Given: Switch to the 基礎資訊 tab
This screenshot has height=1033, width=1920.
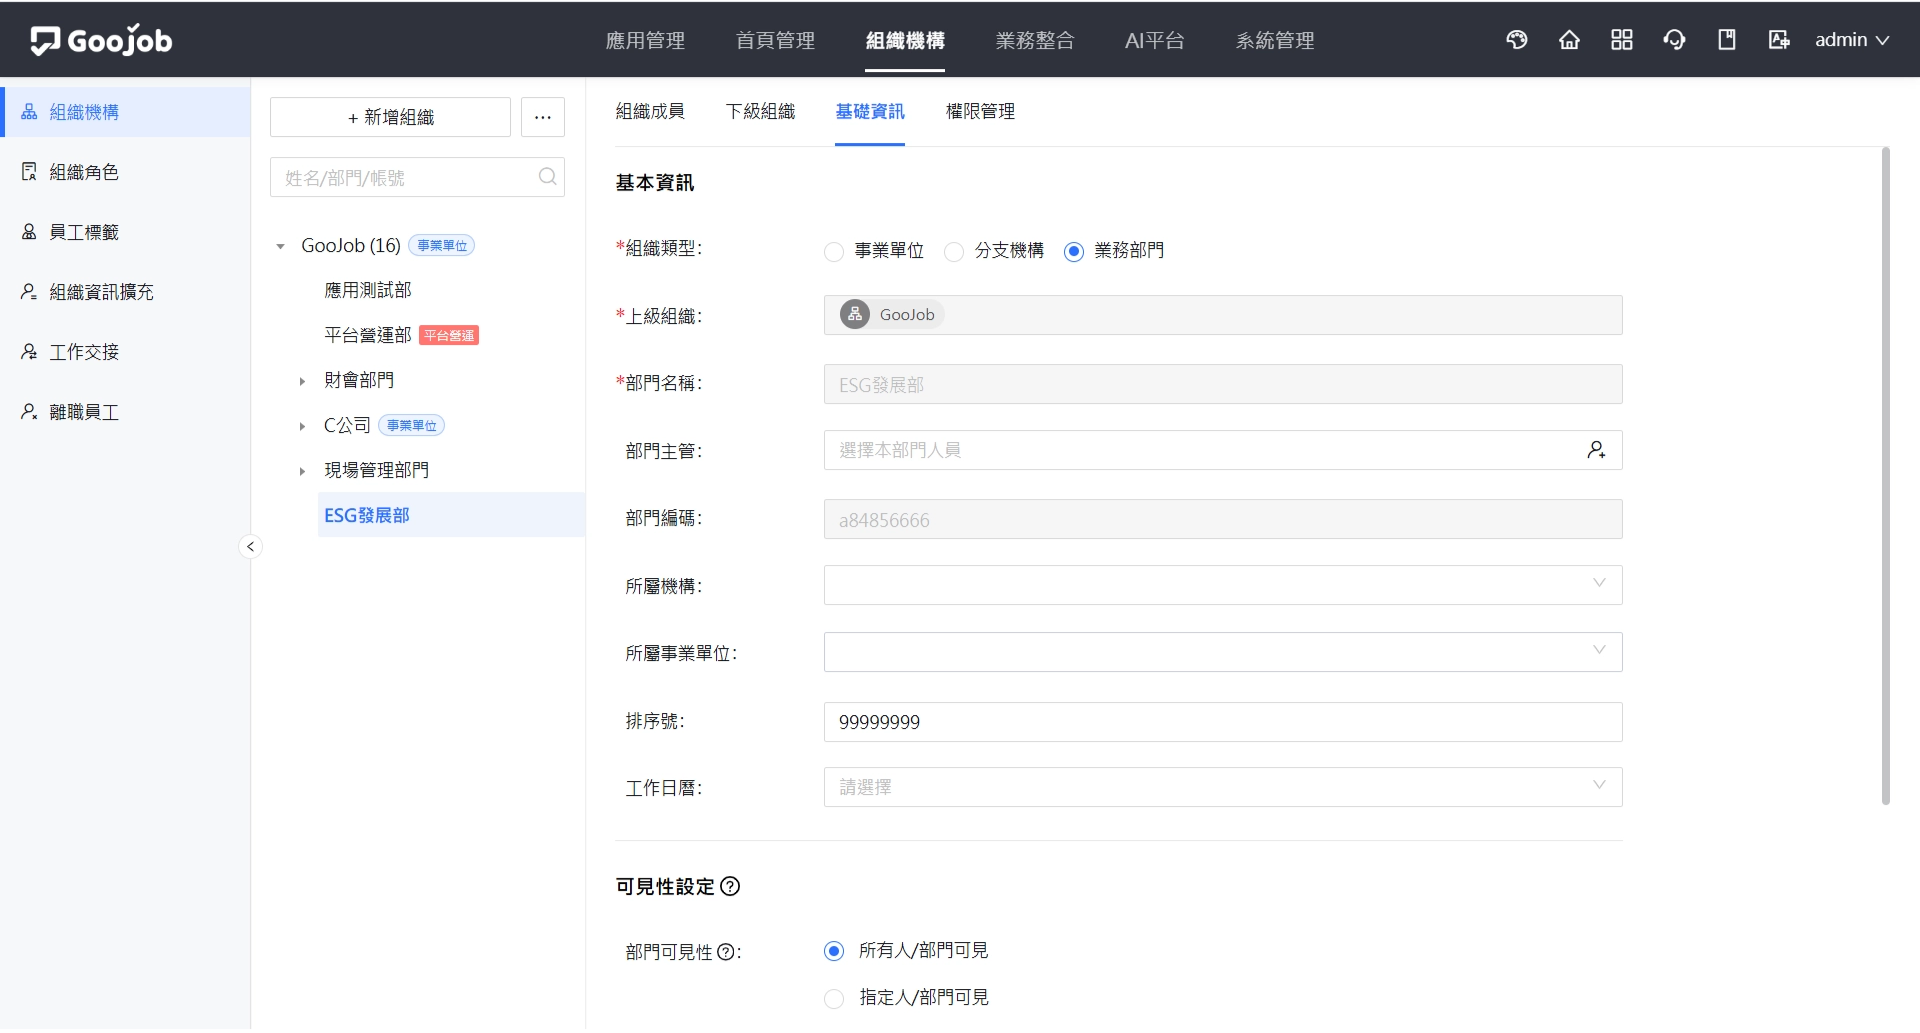Looking at the screenshot, I should coord(870,111).
